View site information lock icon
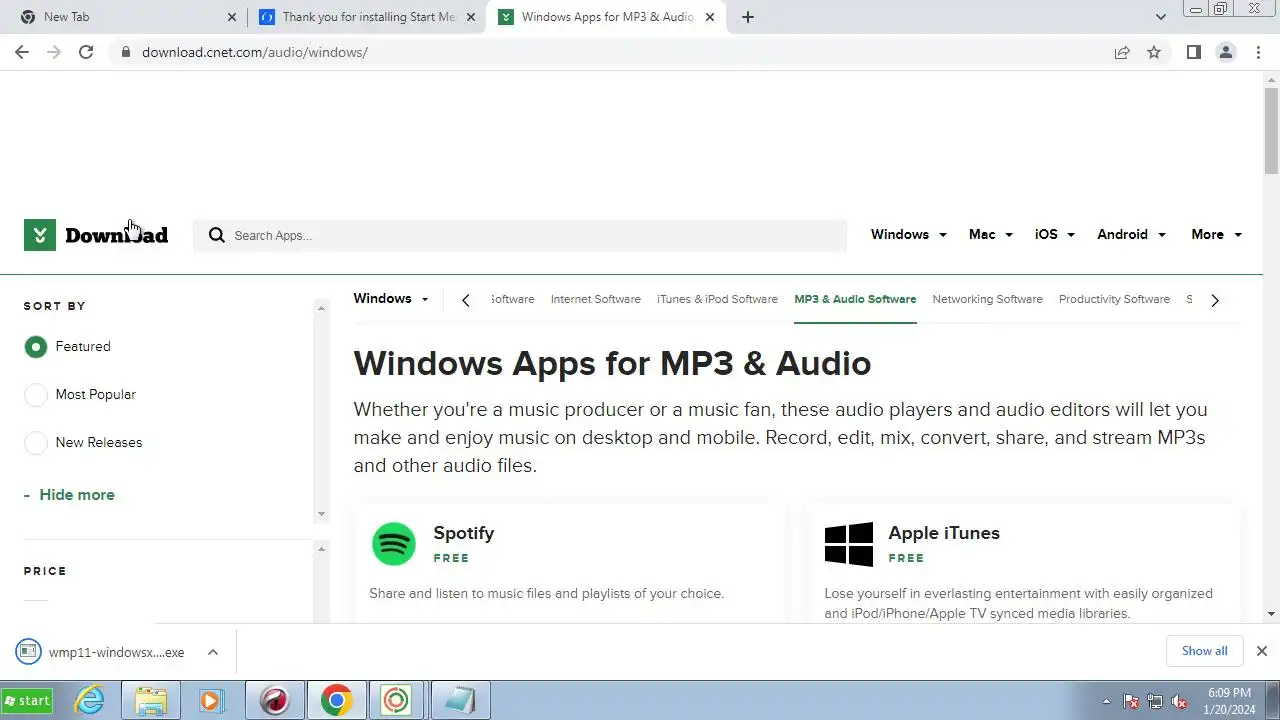The image size is (1280, 720). pyautogui.click(x=126, y=52)
